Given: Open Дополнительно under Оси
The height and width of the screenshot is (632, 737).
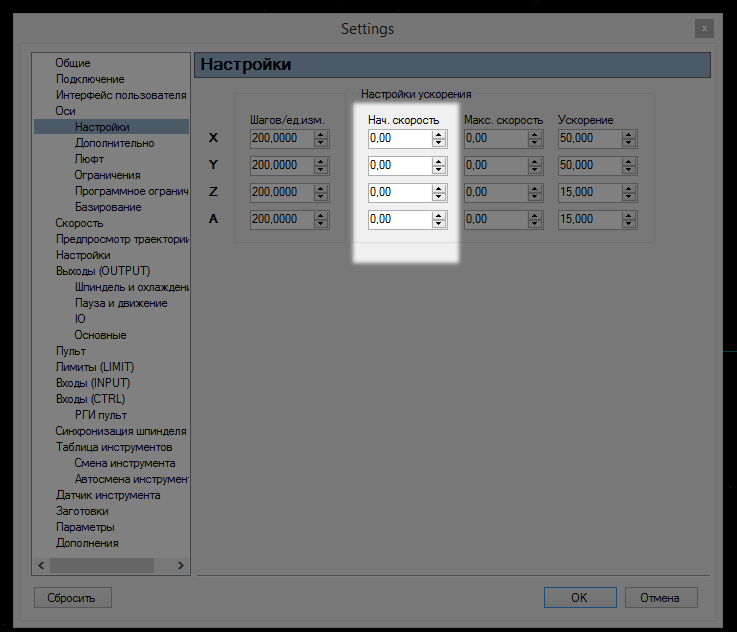Looking at the screenshot, I should (114, 143).
